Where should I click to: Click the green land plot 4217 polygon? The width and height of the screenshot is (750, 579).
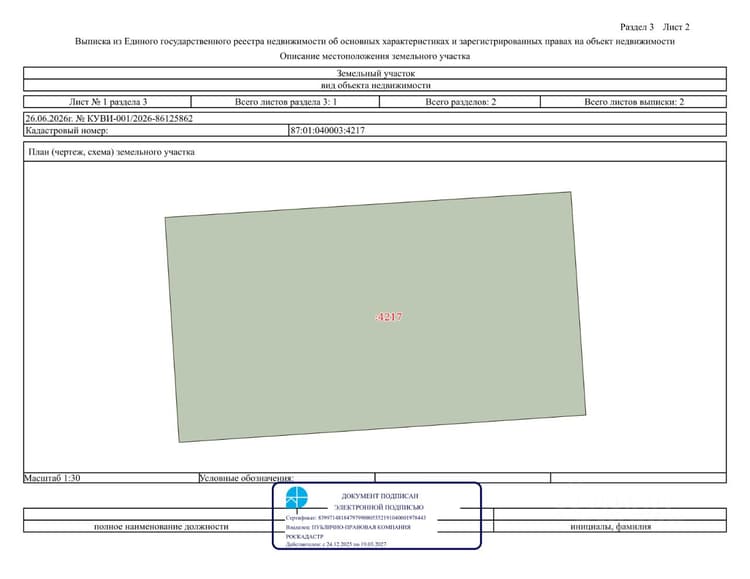pos(375,317)
